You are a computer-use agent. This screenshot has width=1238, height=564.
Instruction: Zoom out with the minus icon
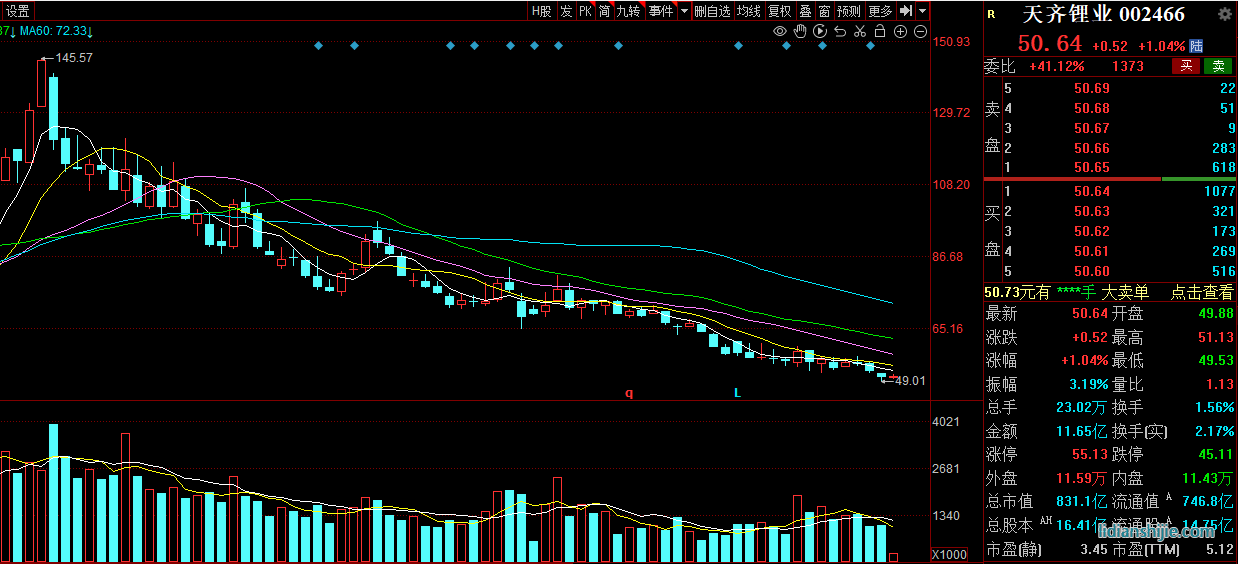coord(920,32)
